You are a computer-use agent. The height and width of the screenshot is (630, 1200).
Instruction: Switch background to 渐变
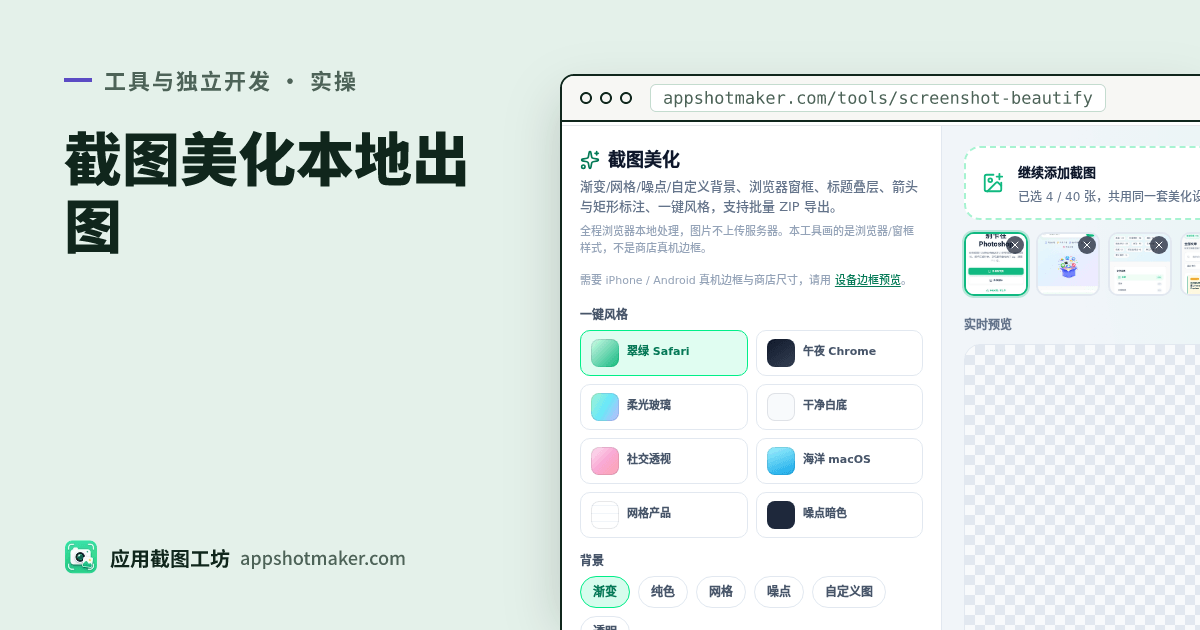pyautogui.click(x=605, y=592)
